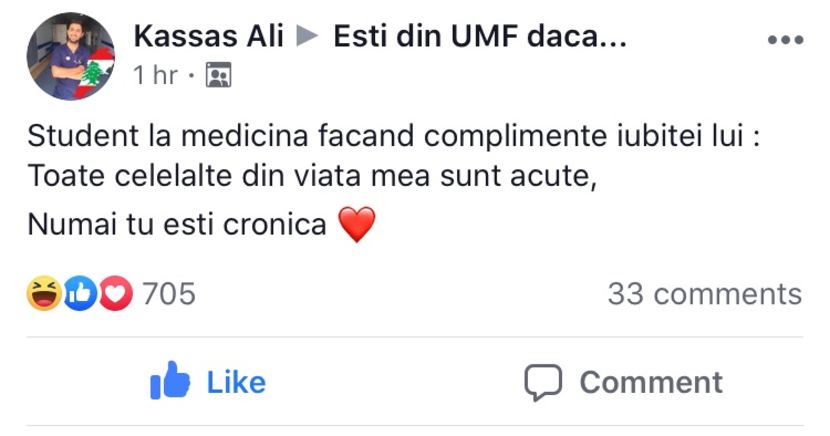Click the Haha laughing reaction icon
Viewport: 830px width, 436px height.
pos(44,294)
